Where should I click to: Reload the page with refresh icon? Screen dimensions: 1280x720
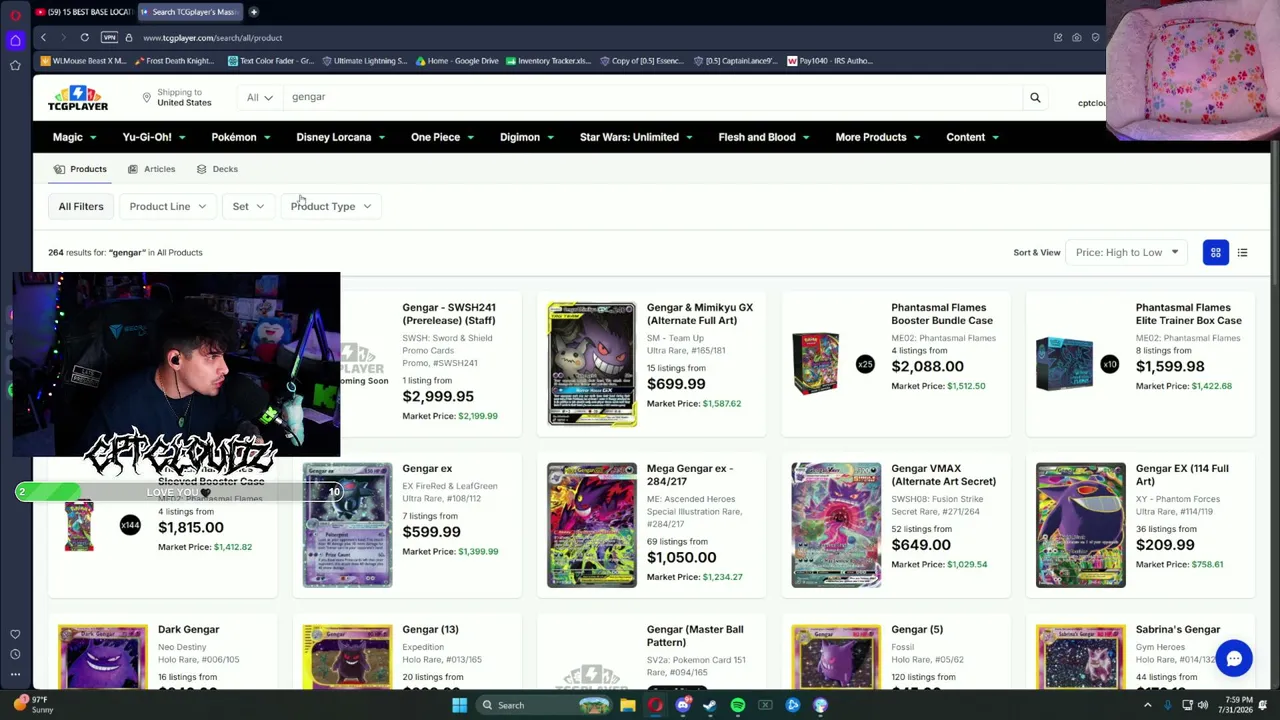(85, 38)
